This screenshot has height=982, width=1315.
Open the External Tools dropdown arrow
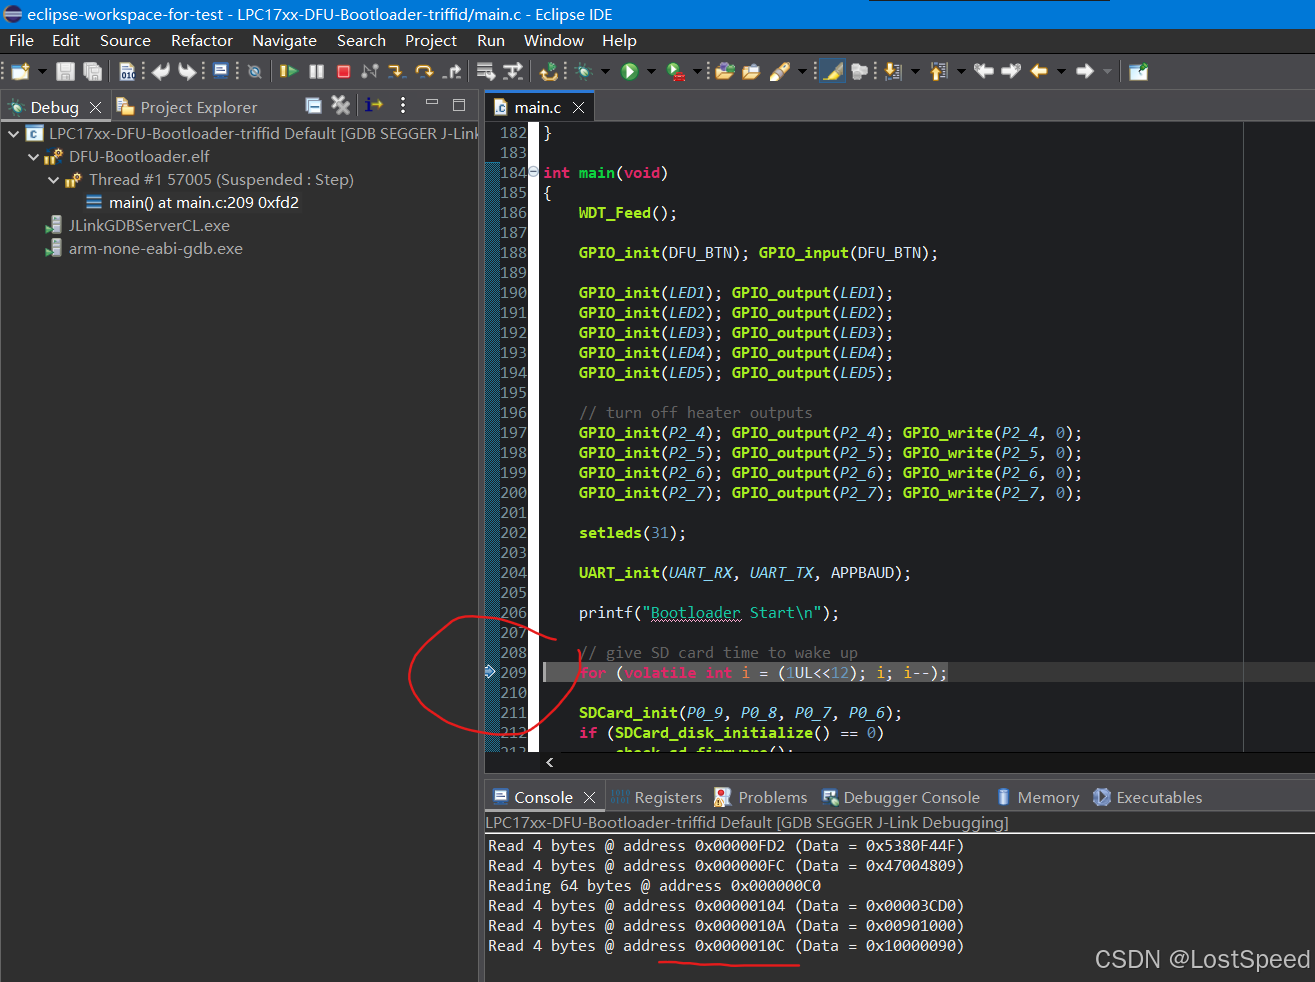pos(698,71)
